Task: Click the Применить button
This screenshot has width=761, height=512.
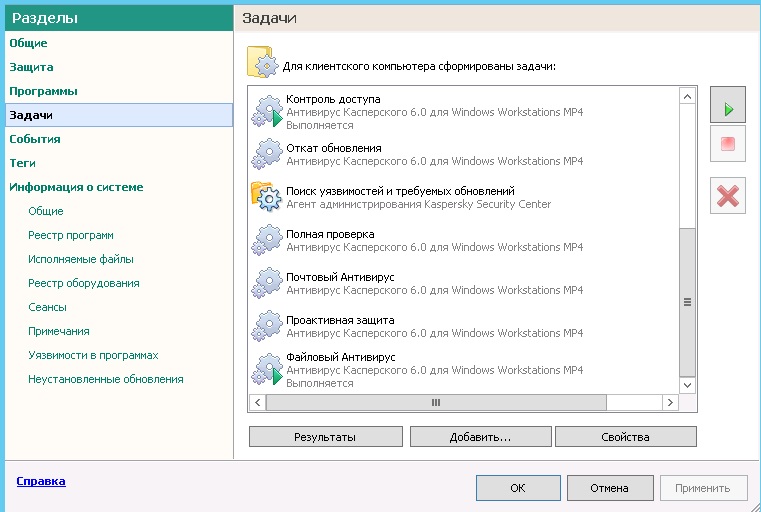Action: [x=703, y=488]
